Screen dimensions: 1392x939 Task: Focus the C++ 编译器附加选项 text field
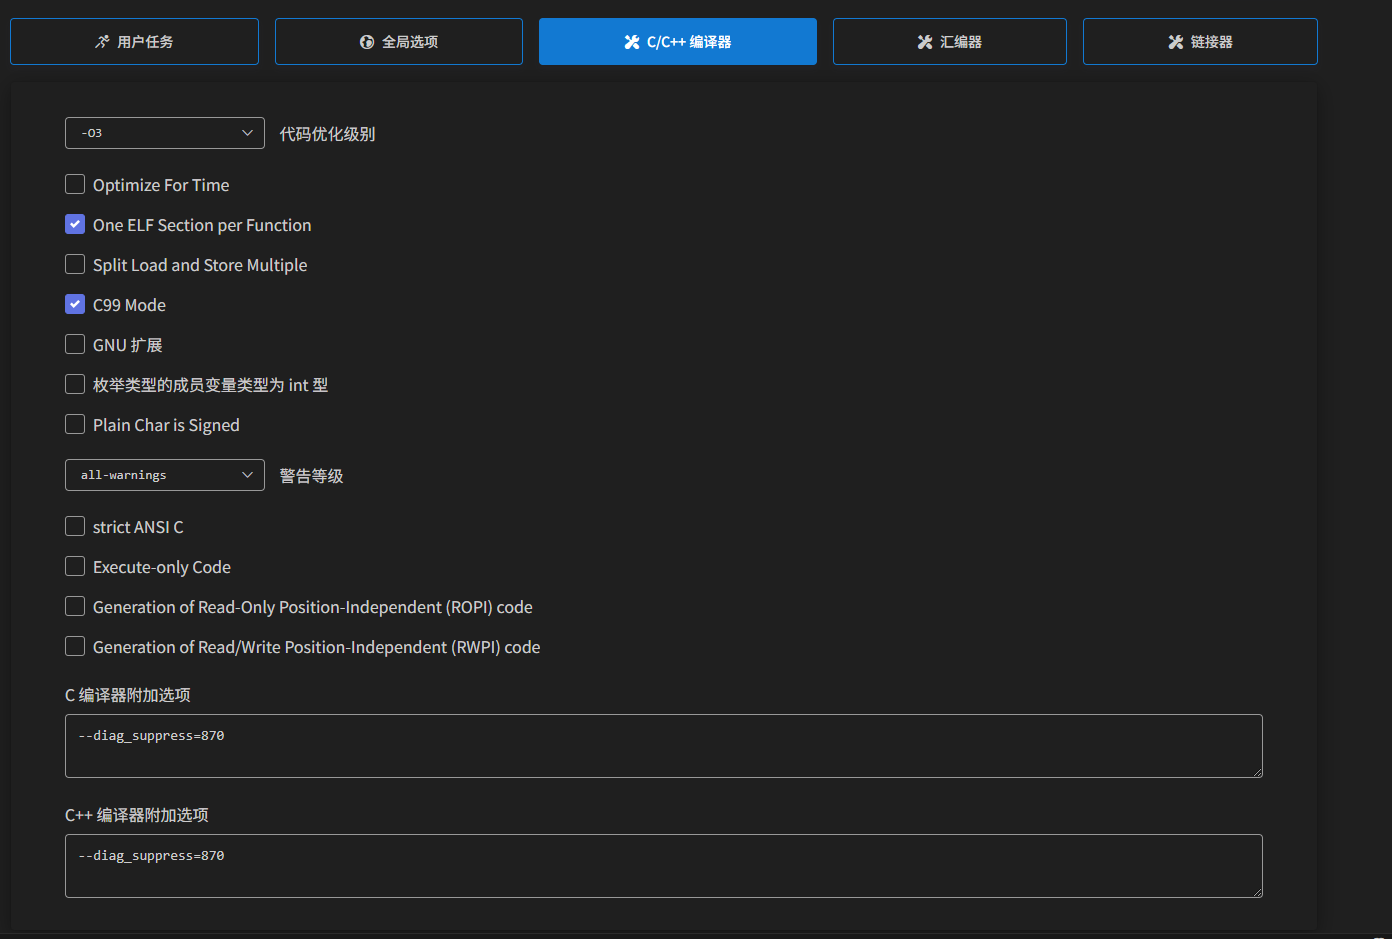[x=664, y=866]
